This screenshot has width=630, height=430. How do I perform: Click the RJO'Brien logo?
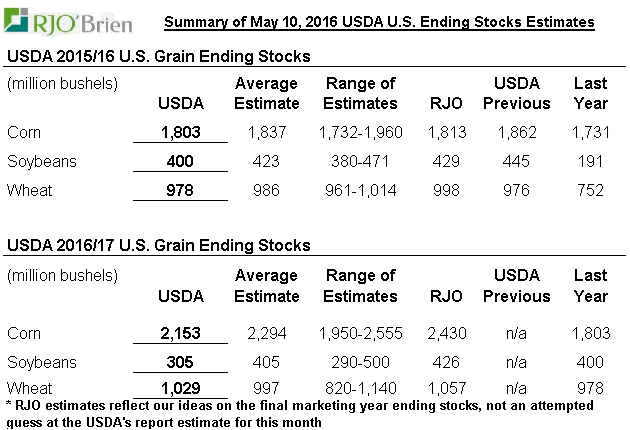(67, 22)
